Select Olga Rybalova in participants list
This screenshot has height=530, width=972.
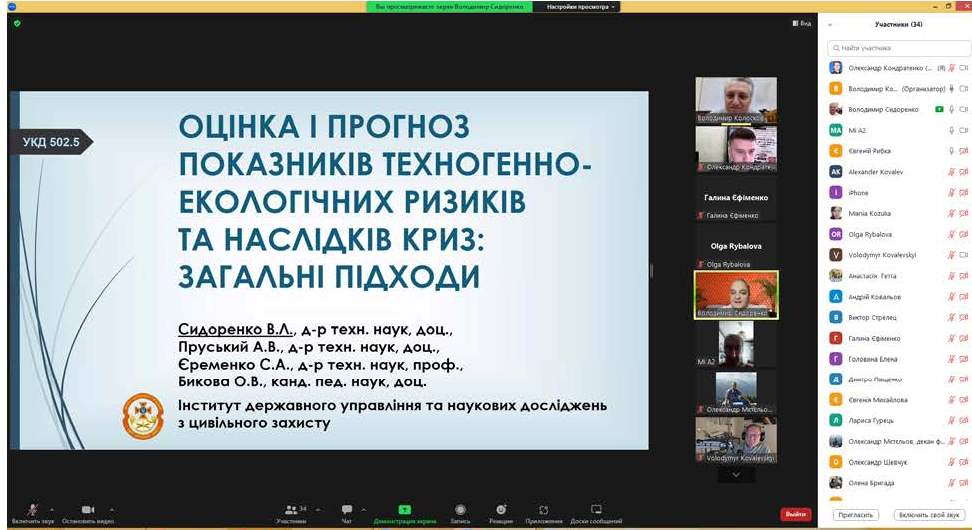[x=870, y=234]
